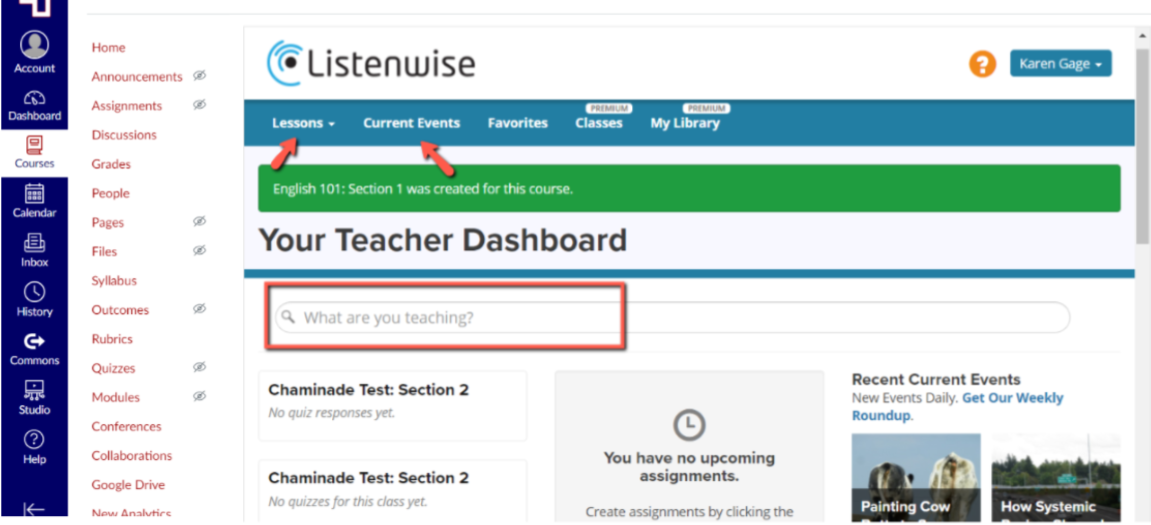
Task: Launch the Studio icon
Action: [34, 390]
